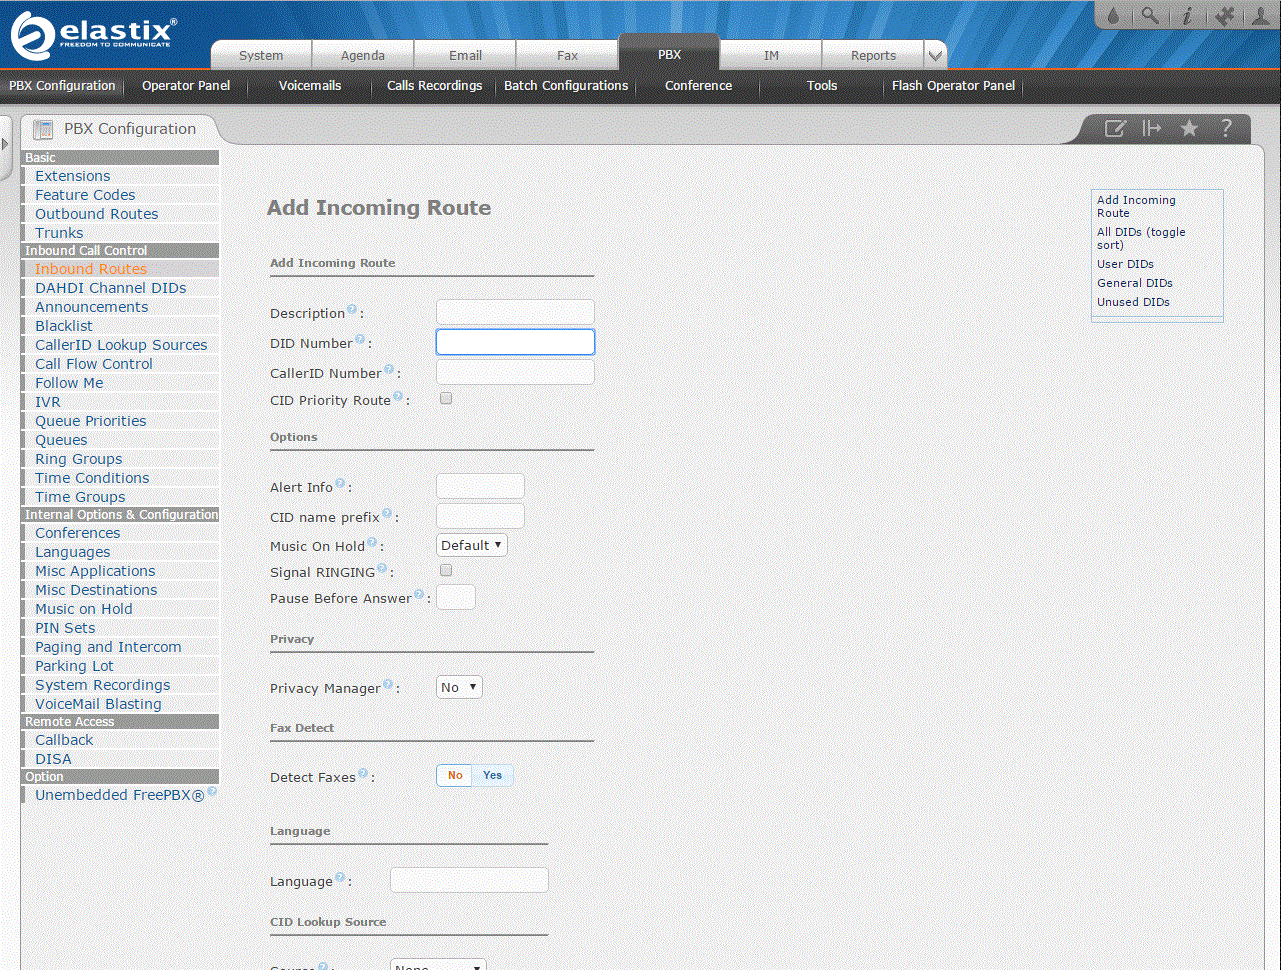
Task: Click the Alert Info input field
Action: click(x=480, y=486)
